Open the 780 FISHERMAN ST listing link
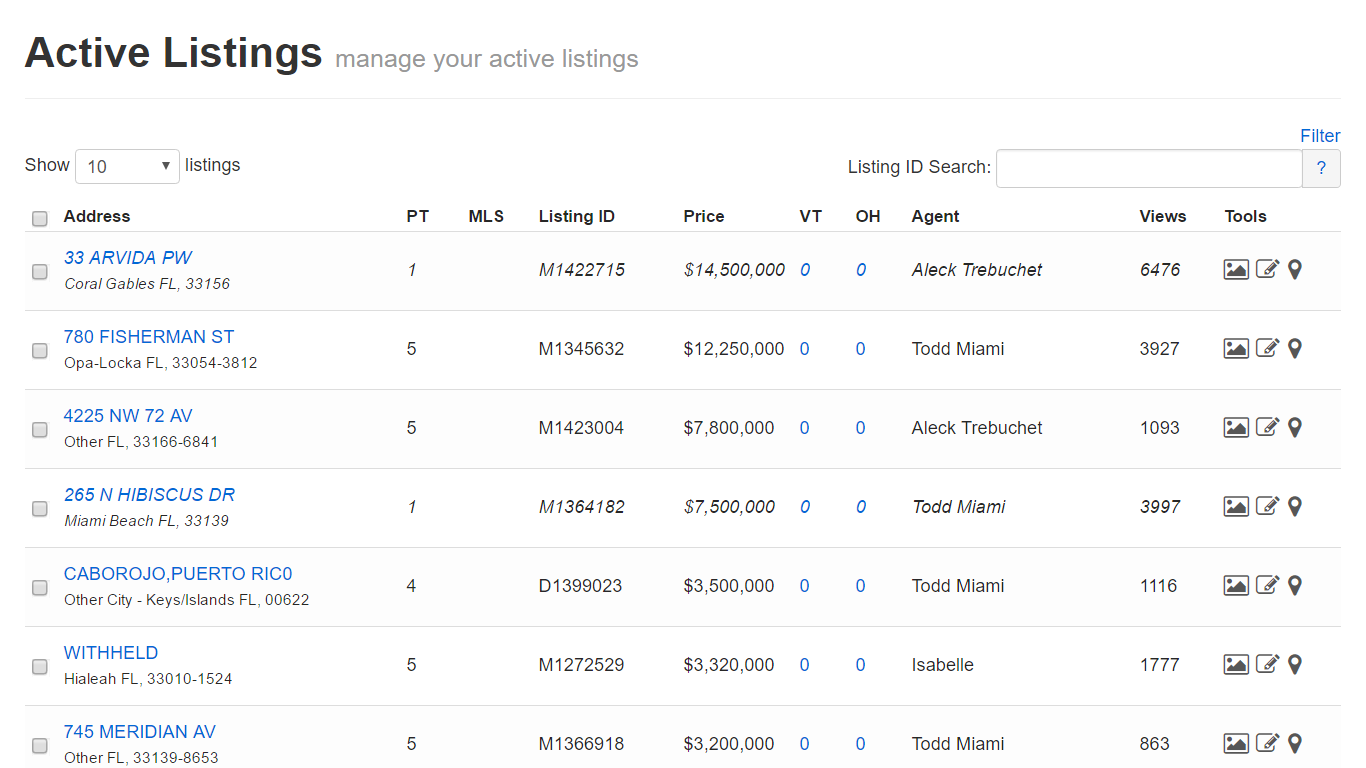Viewport: 1366px width, 768px height. tap(149, 337)
